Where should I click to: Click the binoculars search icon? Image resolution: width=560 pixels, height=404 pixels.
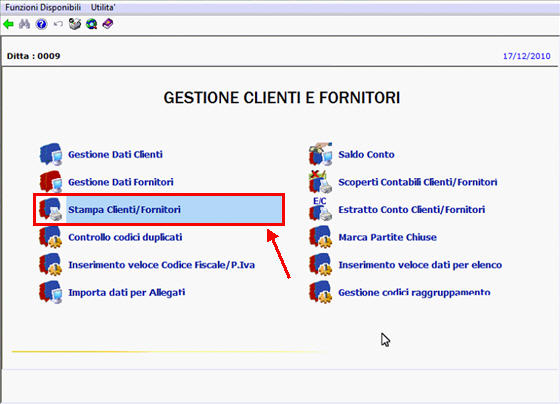pyautogui.click(x=24, y=24)
